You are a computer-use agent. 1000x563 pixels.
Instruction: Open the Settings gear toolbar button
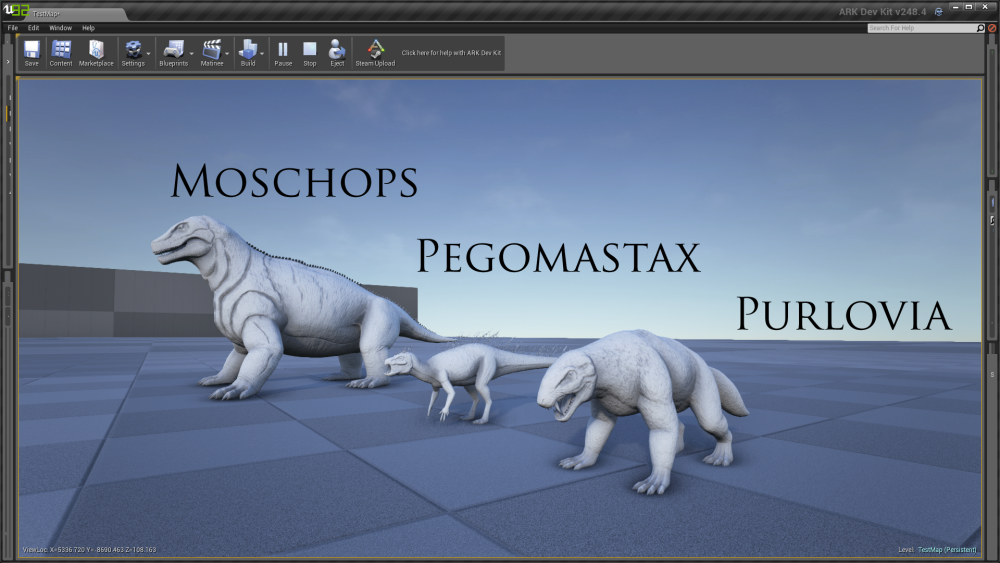pos(133,53)
